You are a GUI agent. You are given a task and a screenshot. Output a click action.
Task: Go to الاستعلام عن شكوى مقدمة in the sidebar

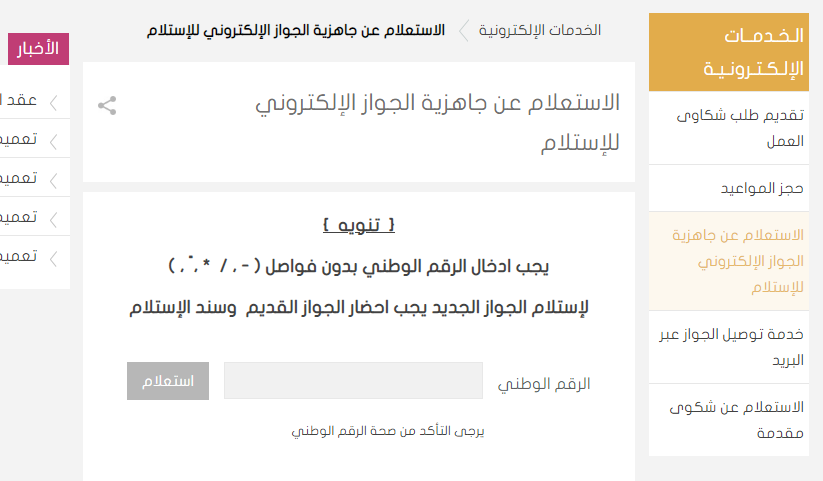click(x=748, y=420)
